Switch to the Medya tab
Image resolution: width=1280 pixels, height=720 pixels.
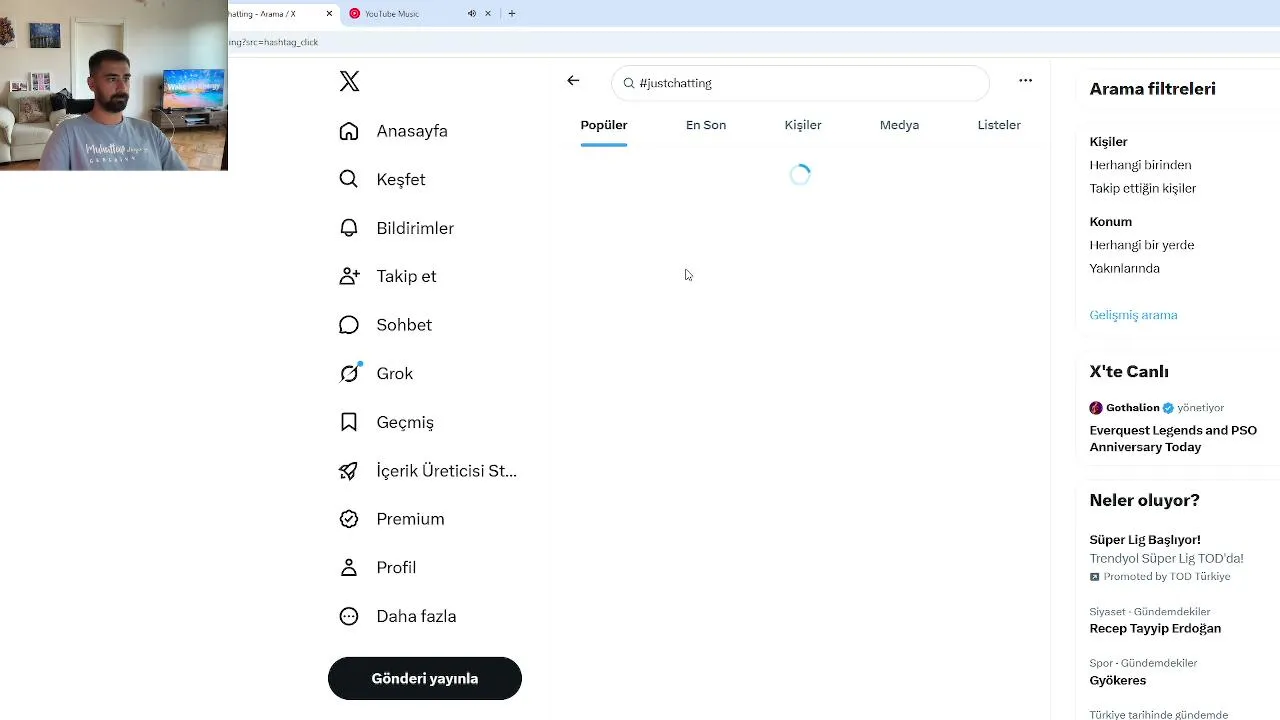[x=899, y=125]
